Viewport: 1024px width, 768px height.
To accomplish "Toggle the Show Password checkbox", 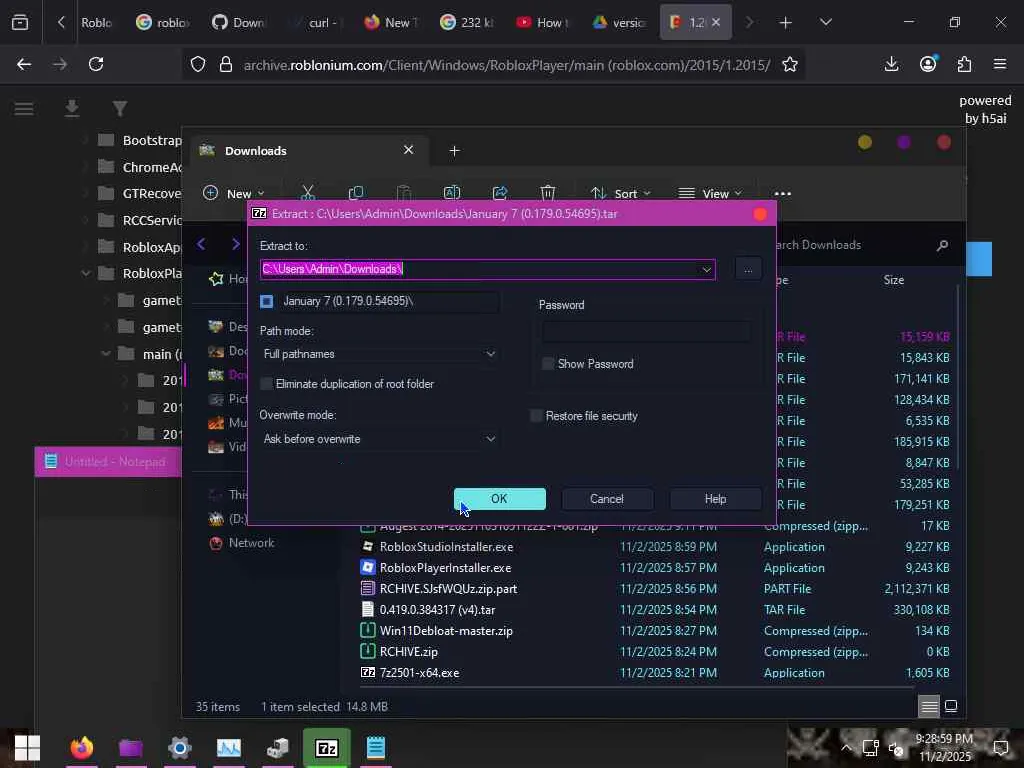I will [548, 364].
